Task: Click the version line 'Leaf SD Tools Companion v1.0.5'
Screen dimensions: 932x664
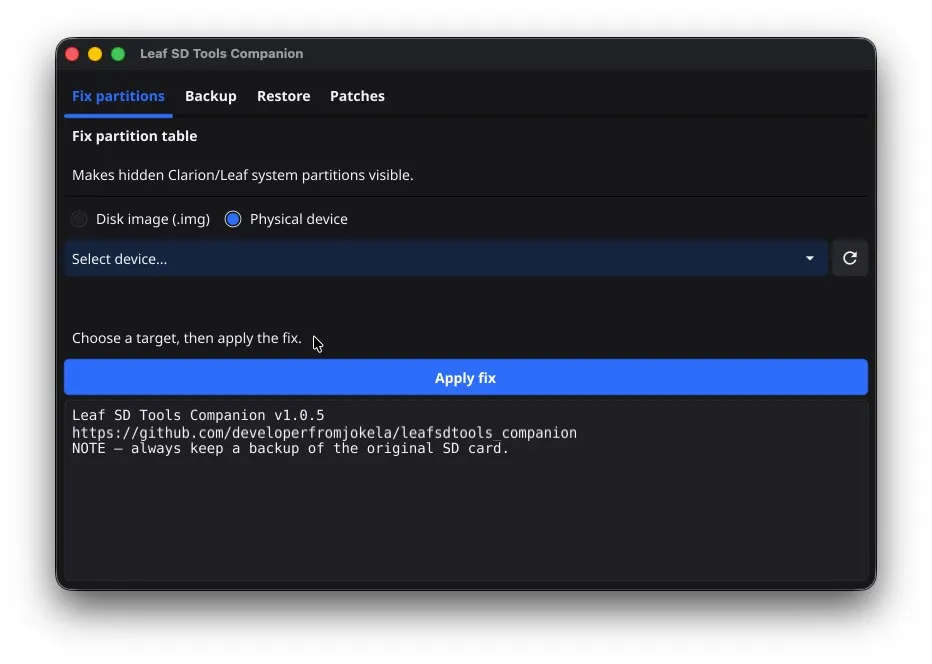Action: tap(198, 415)
